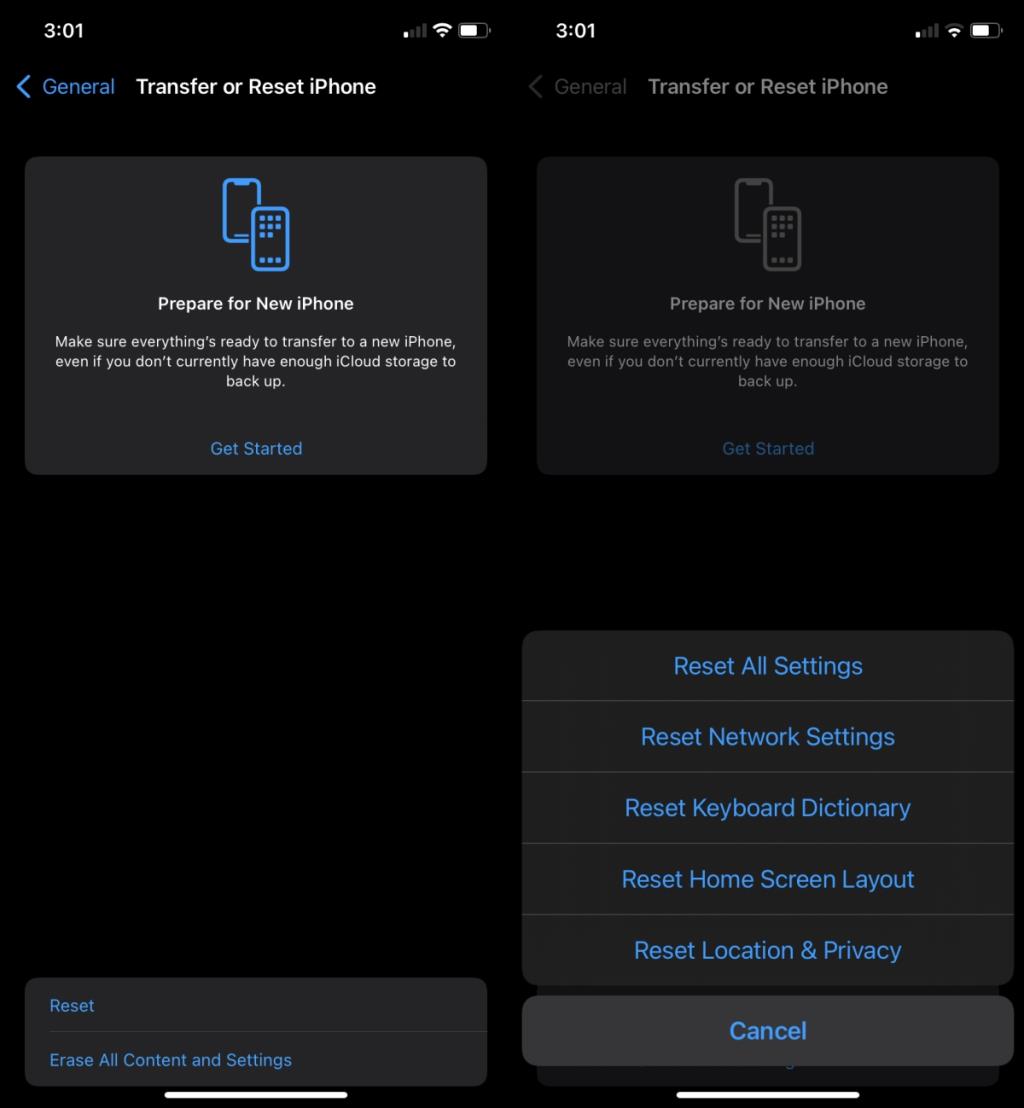Image resolution: width=1024 pixels, height=1108 pixels.
Task: Tap the Wi-Fi icon in status bar
Action: 443,30
